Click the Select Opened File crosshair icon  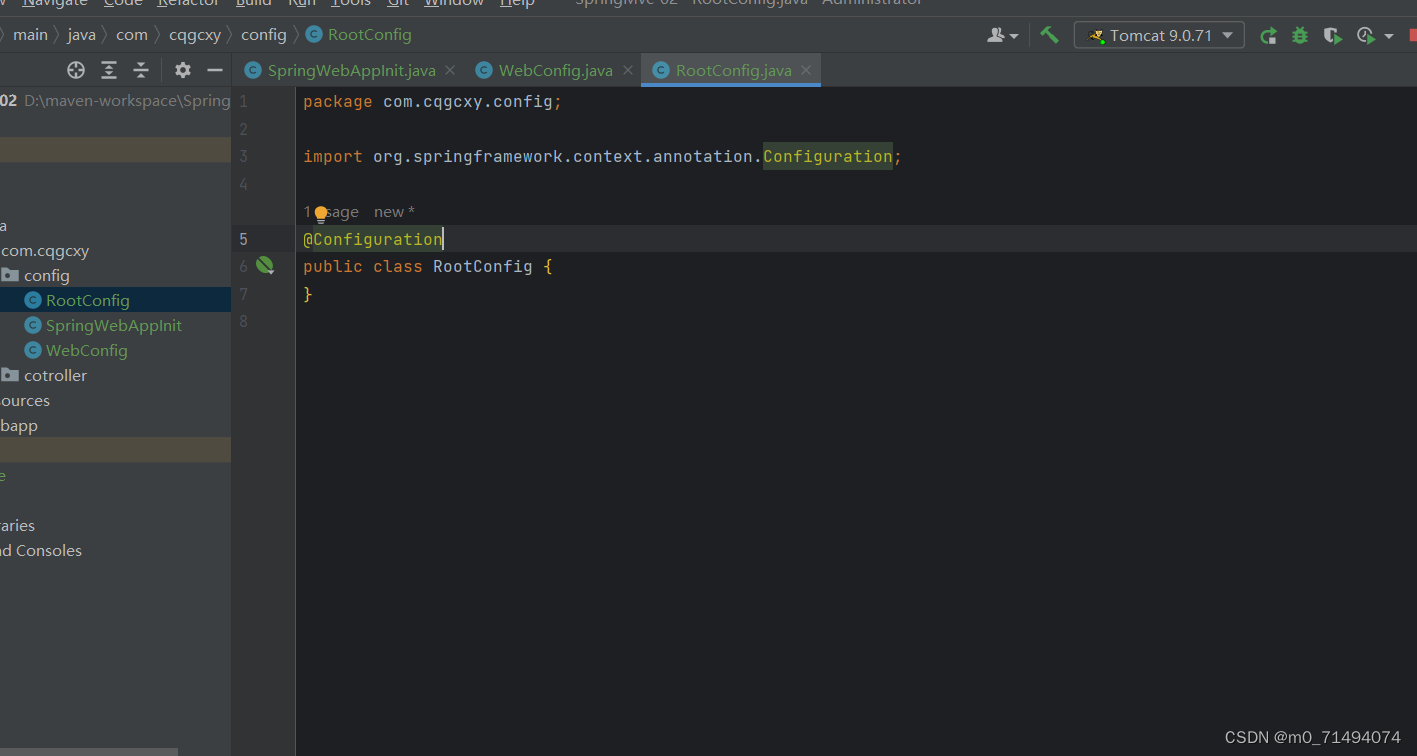(x=76, y=70)
